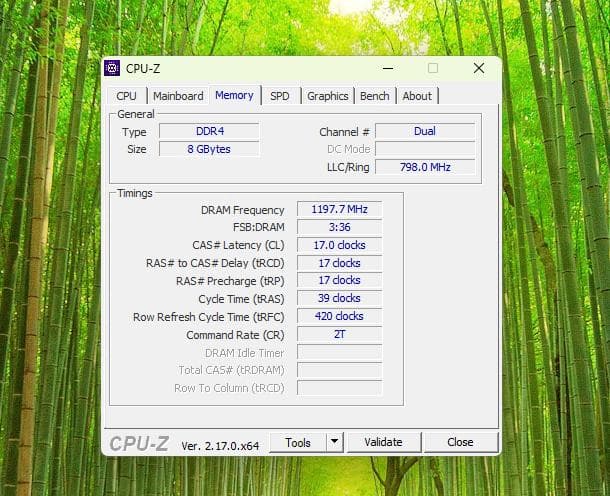This screenshot has width=610, height=496.
Task: Click the CPU-Z title text
Action: [143, 69]
